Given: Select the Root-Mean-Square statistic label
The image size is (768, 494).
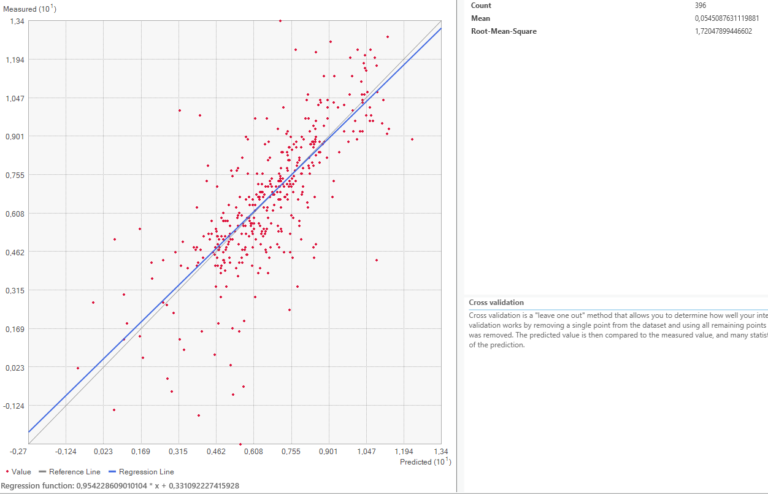Looking at the screenshot, I should click(x=508, y=31).
